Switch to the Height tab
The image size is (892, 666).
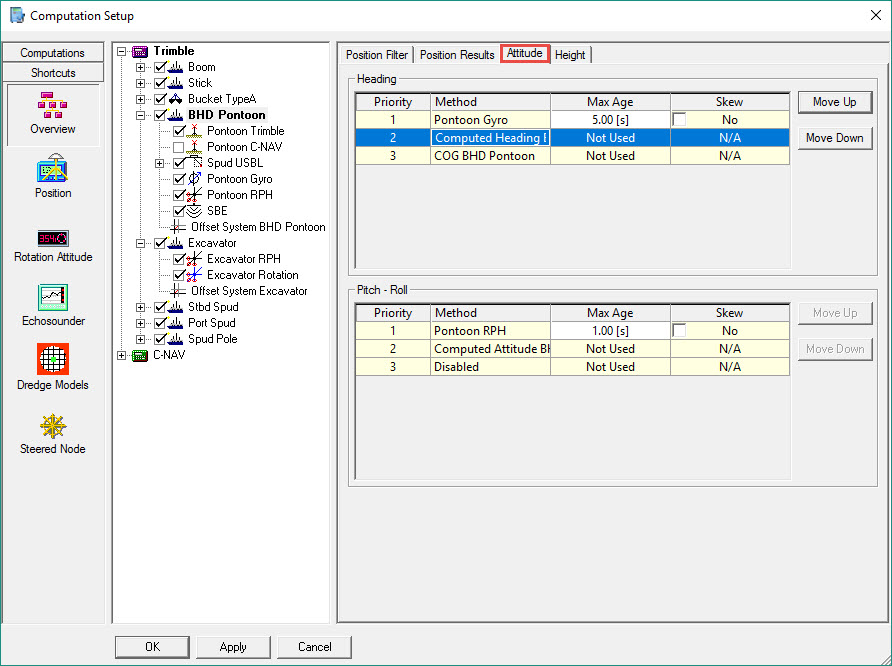pyautogui.click(x=570, y=55)
